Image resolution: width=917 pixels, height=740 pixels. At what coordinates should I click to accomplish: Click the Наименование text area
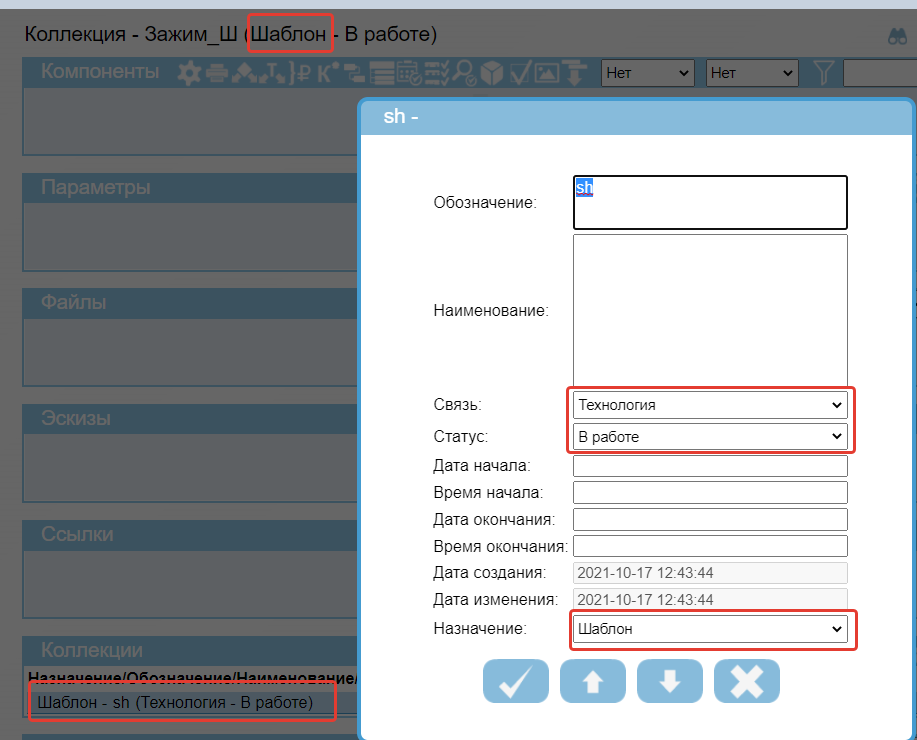tap(710, 310)
